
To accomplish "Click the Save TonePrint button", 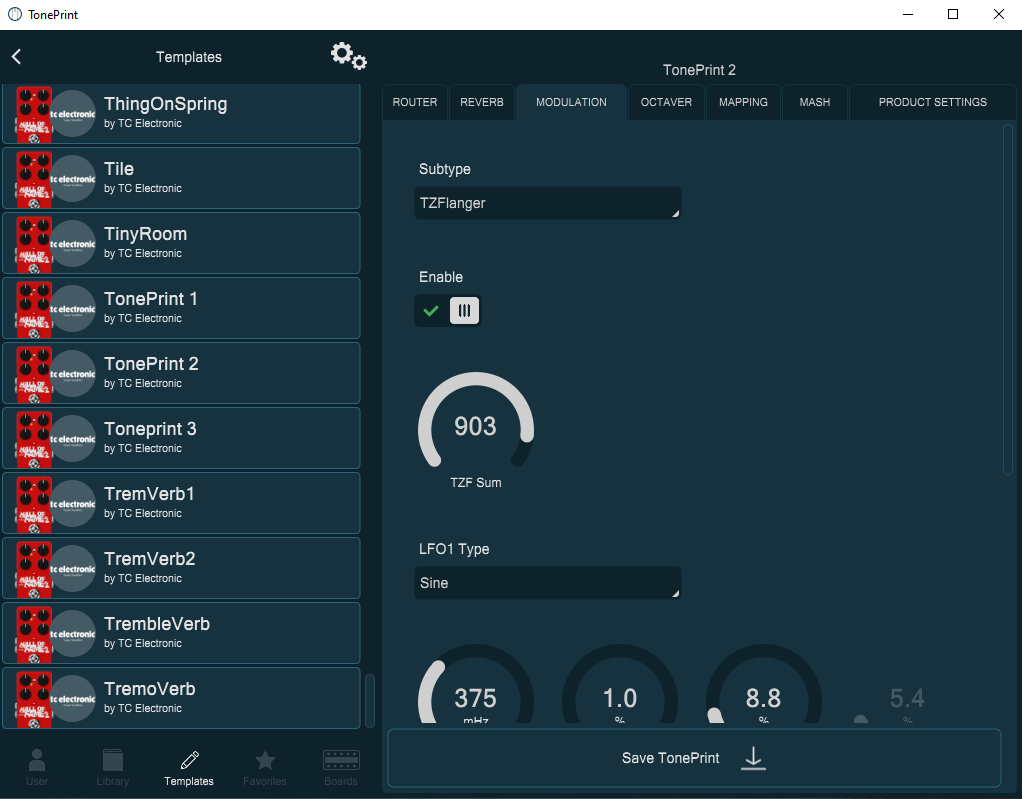I will [x=694, y=758].
